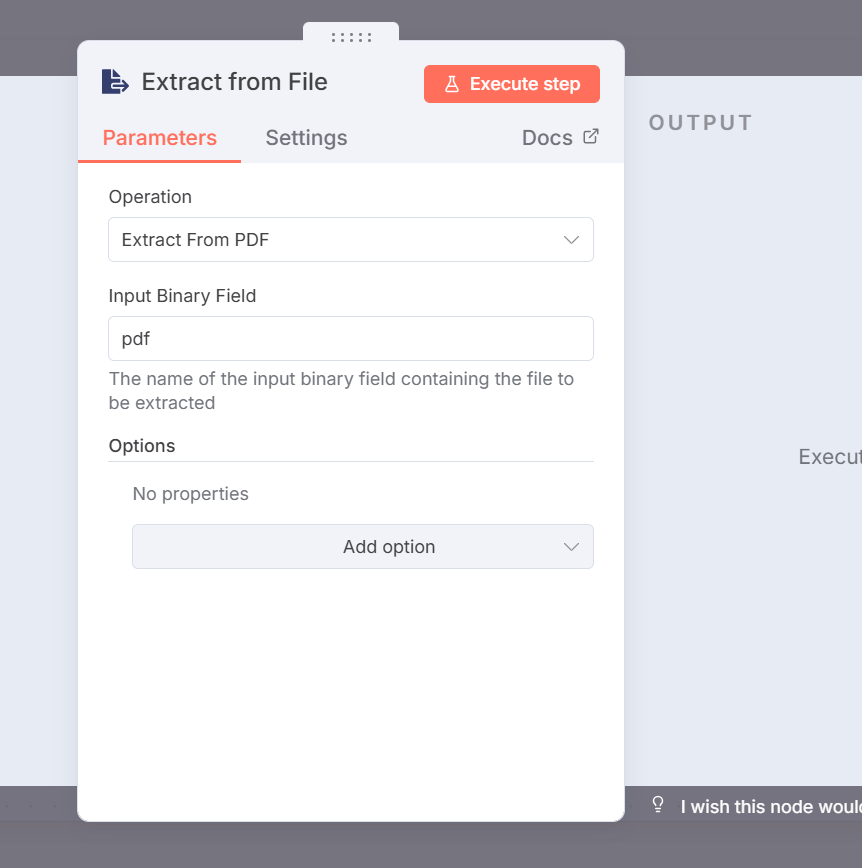Click the chevron arrow on Add option

coord(571,547)
